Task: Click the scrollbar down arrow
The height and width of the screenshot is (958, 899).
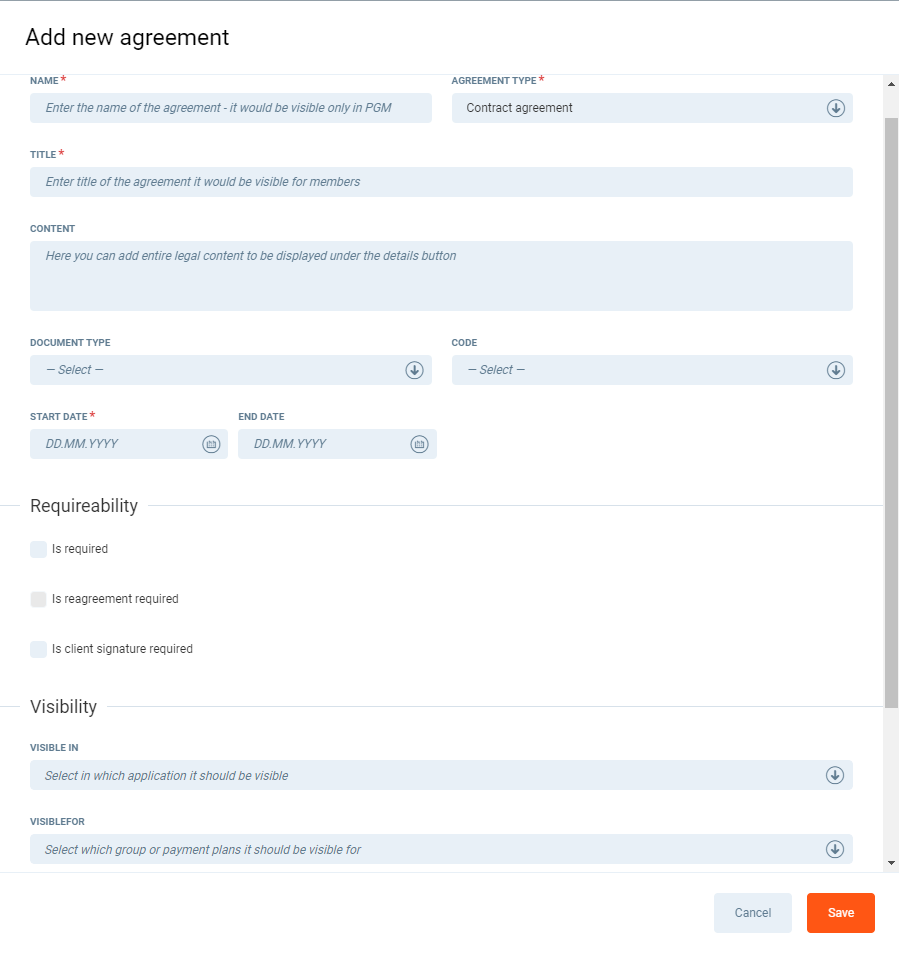Action: pyautogui.click(x=891, y=862)
